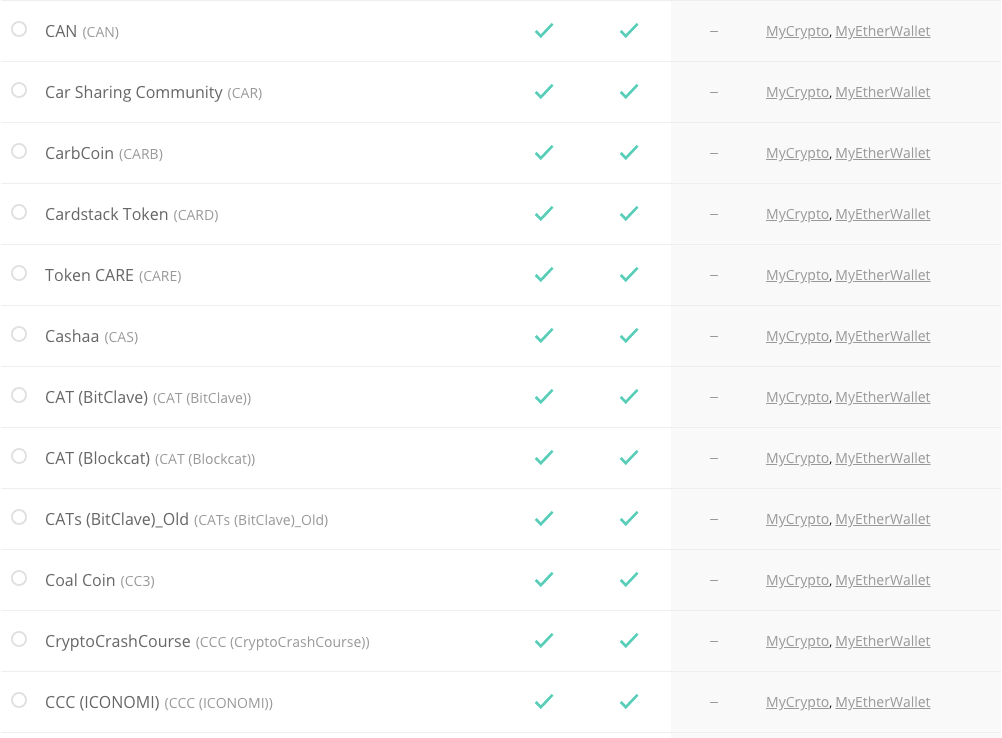Click the first checkmark on Coal Coin row

[x=544, y=579]
